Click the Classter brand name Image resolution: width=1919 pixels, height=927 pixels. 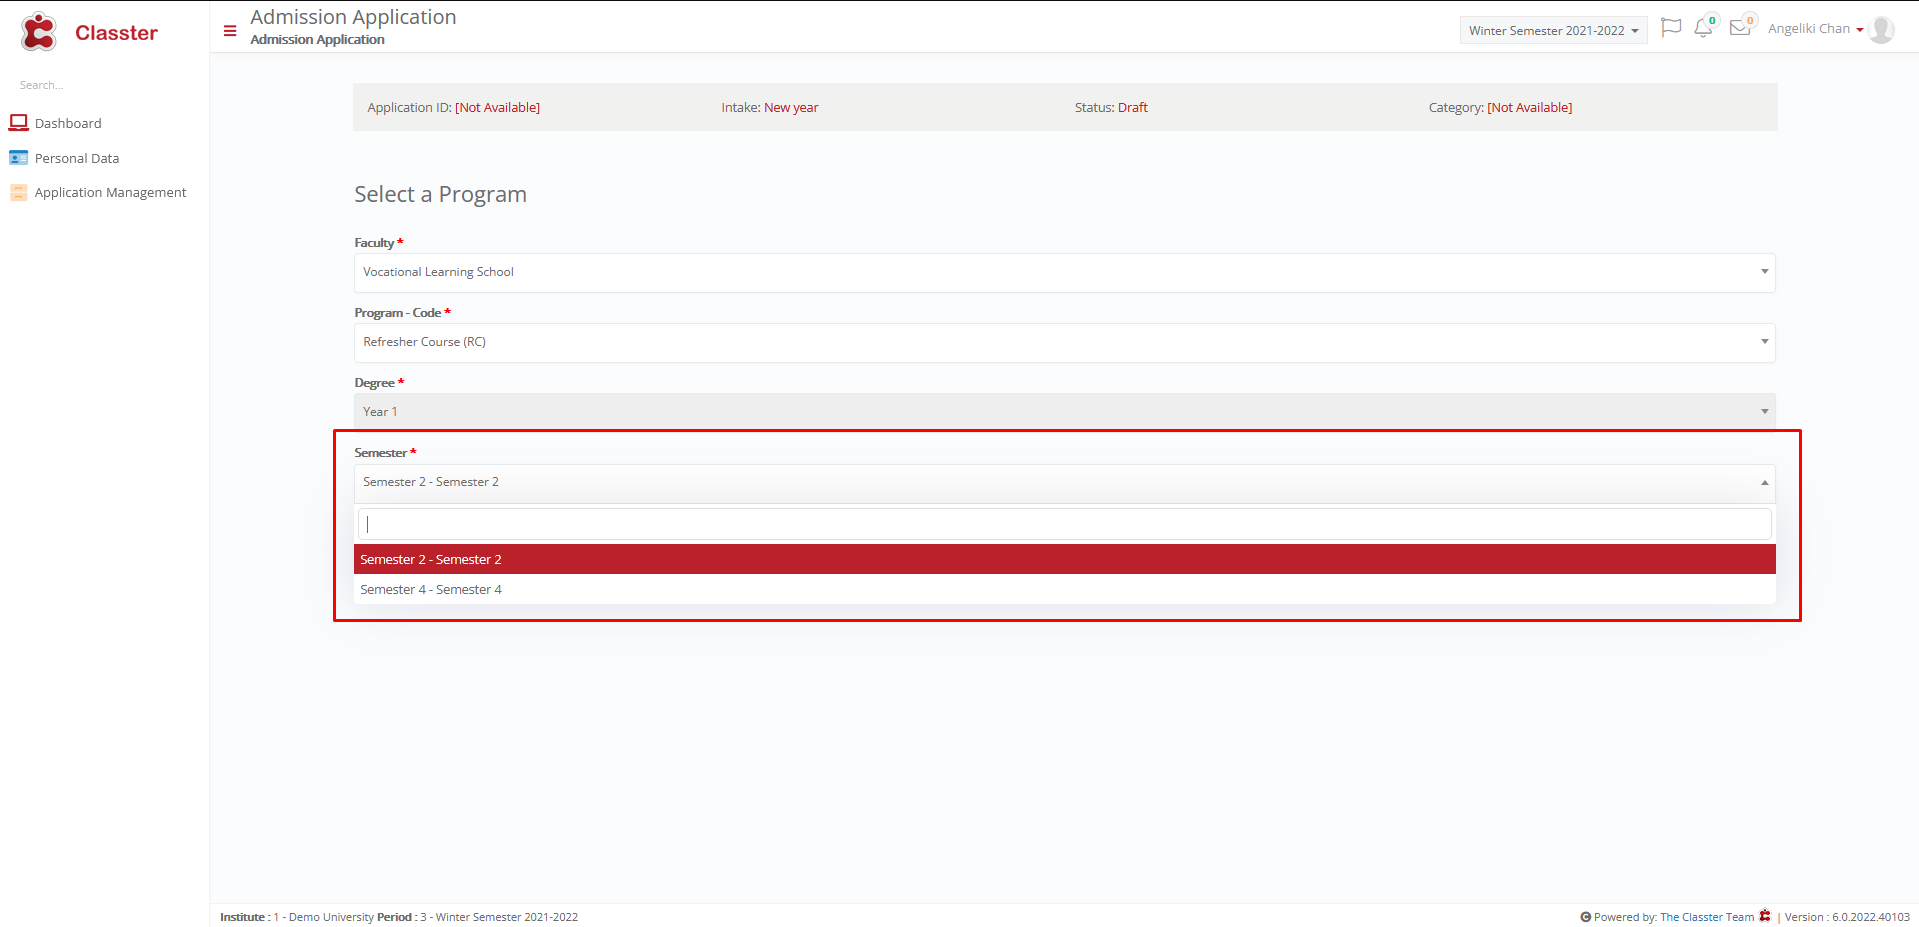(x=116, y=33)
